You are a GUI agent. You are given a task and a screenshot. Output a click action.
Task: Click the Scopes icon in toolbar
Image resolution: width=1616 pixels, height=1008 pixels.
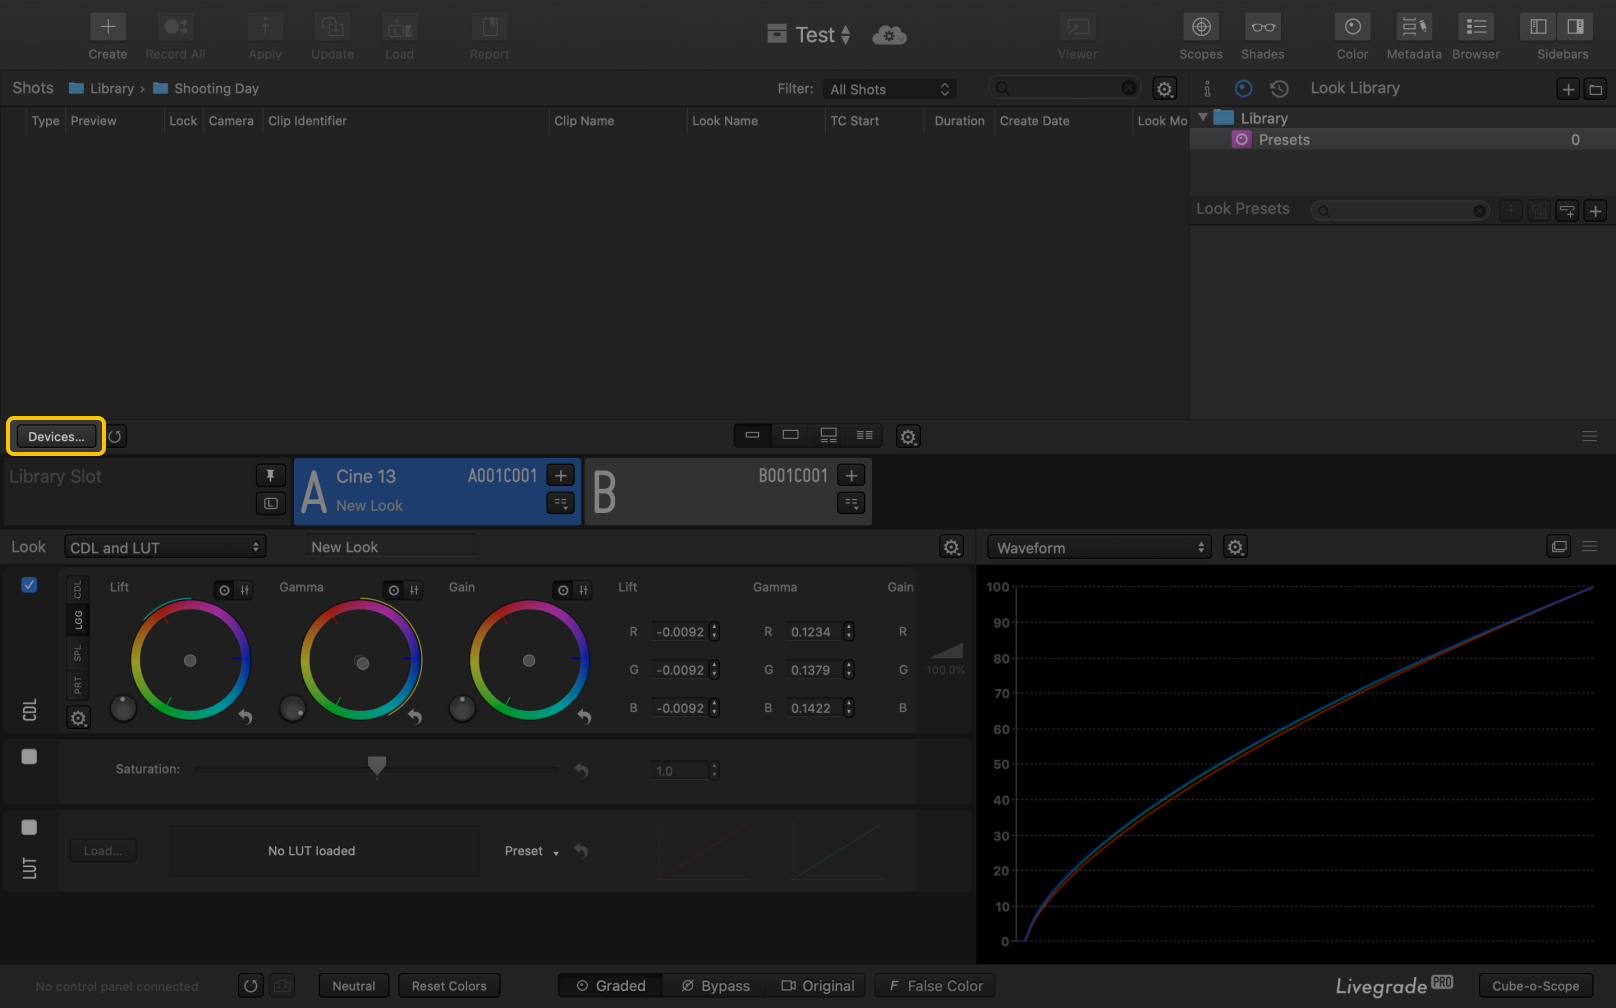tap(1200, 27)
